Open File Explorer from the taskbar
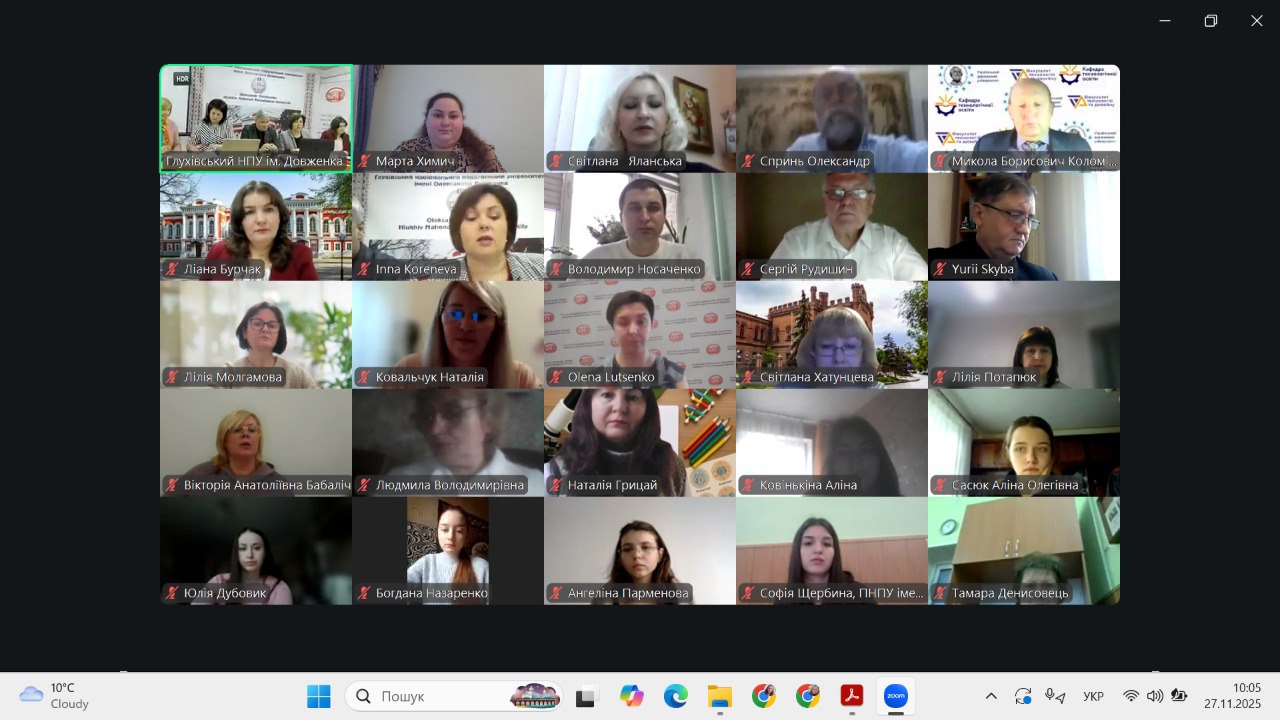1280x720 pixels. coord(719,696)
